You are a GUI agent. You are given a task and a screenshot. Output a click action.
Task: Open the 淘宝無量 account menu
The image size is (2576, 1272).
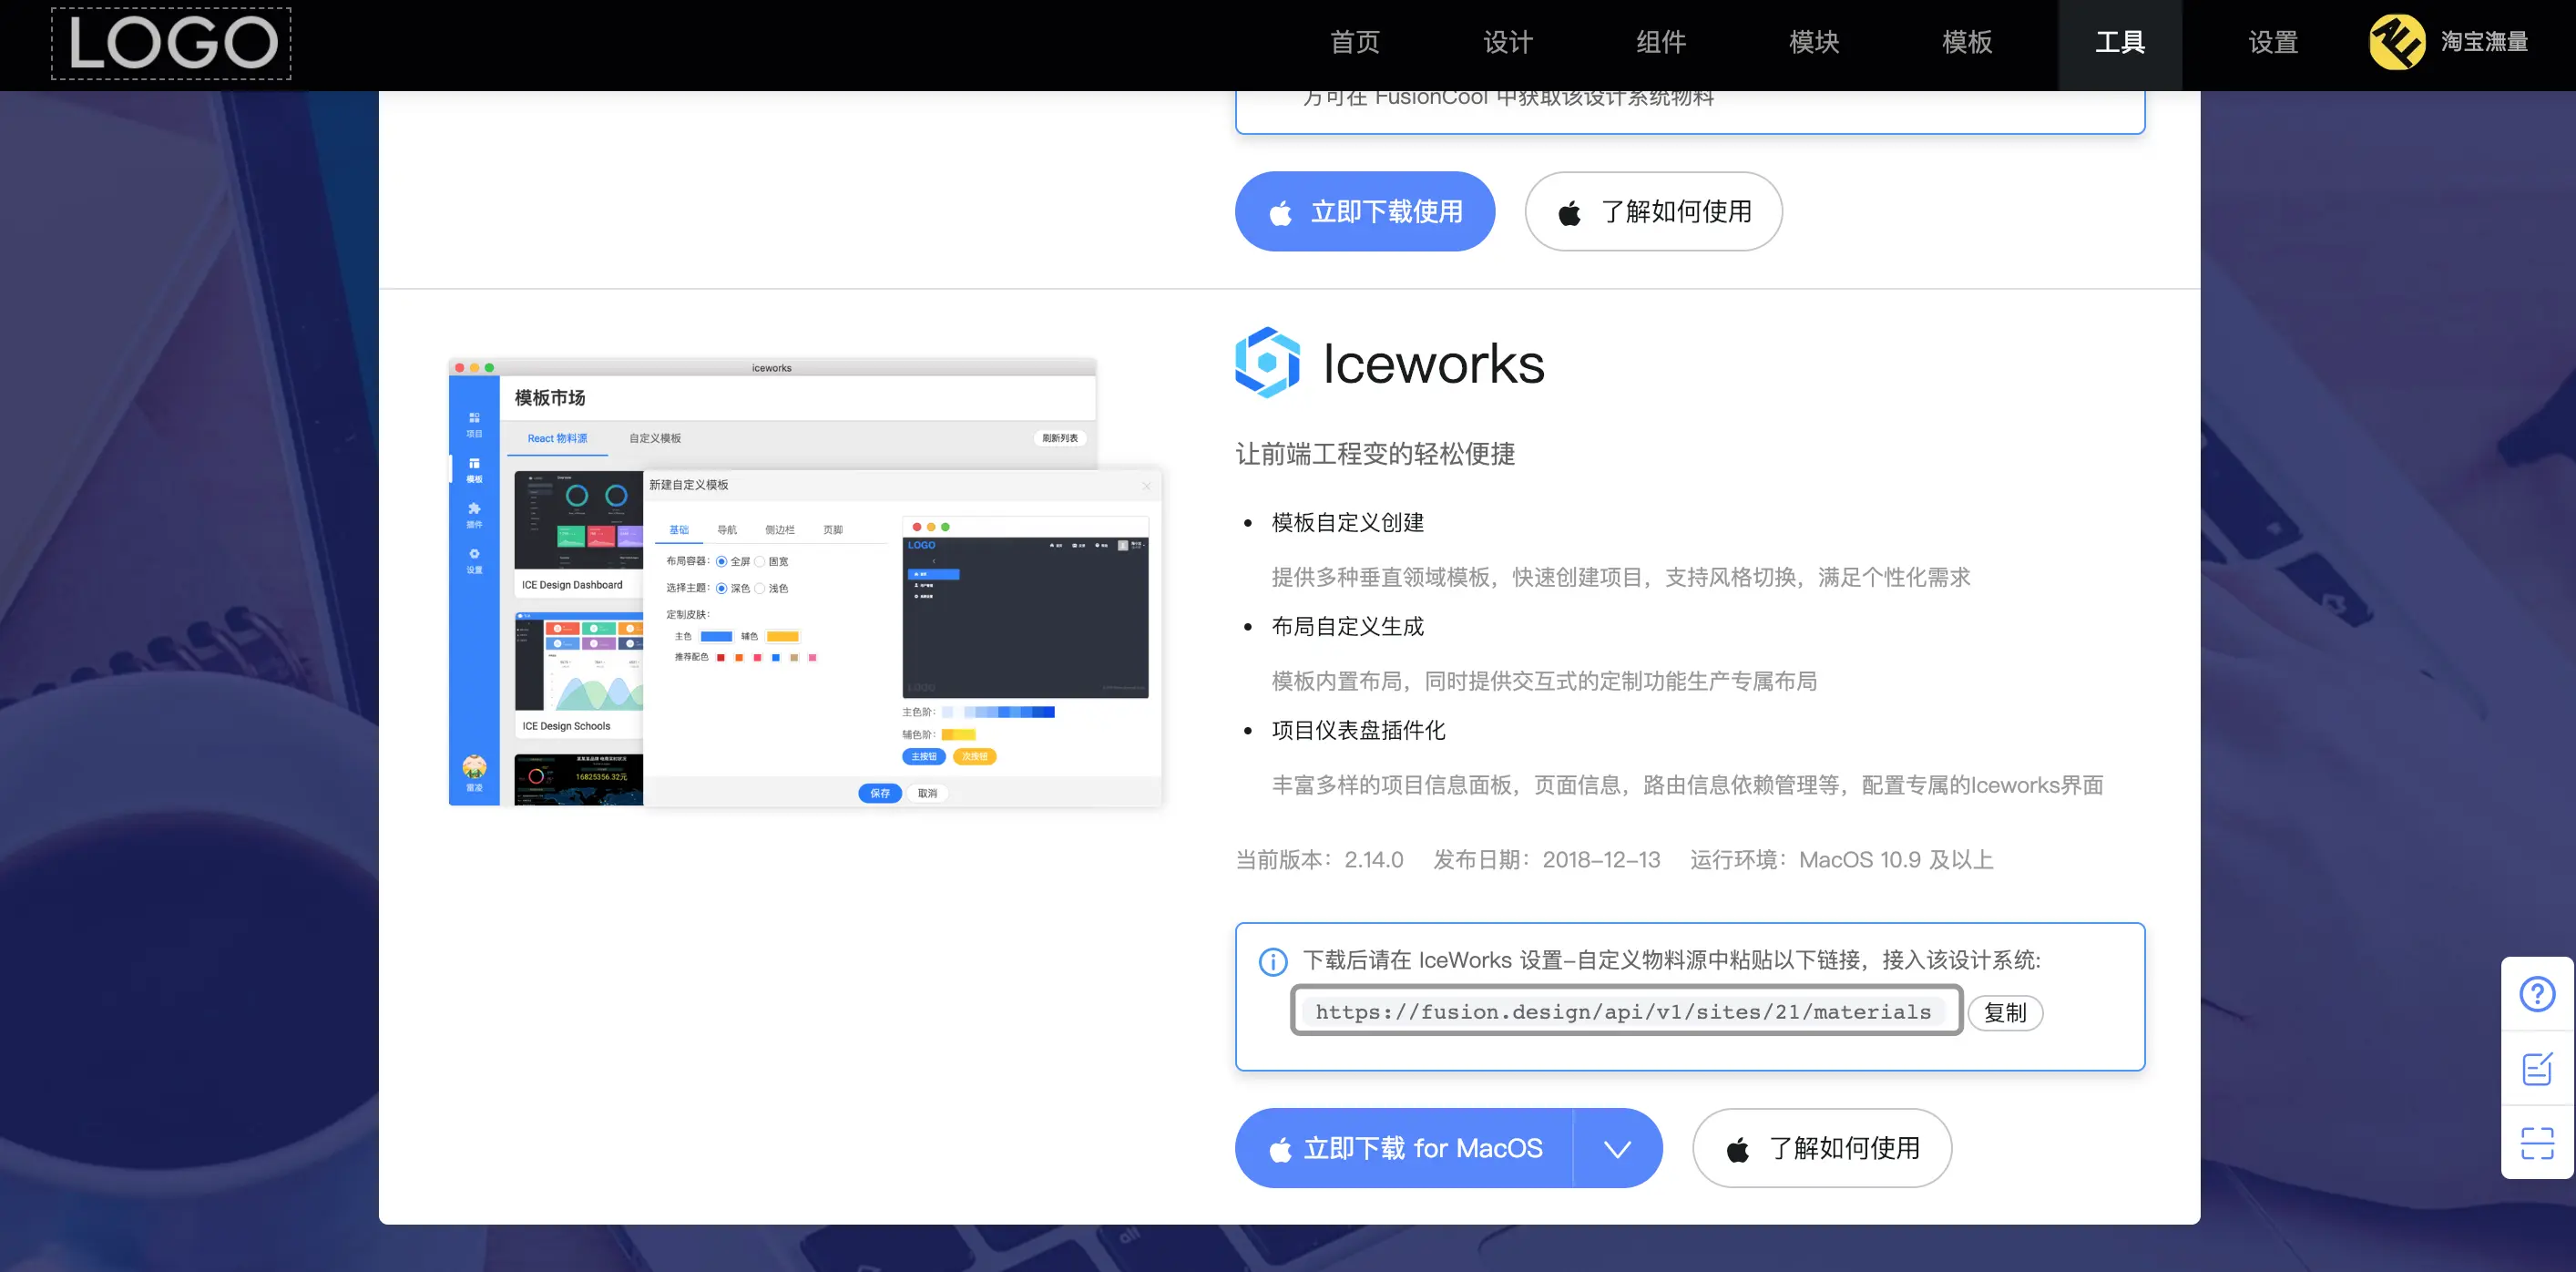click(x=2484, y=42)
